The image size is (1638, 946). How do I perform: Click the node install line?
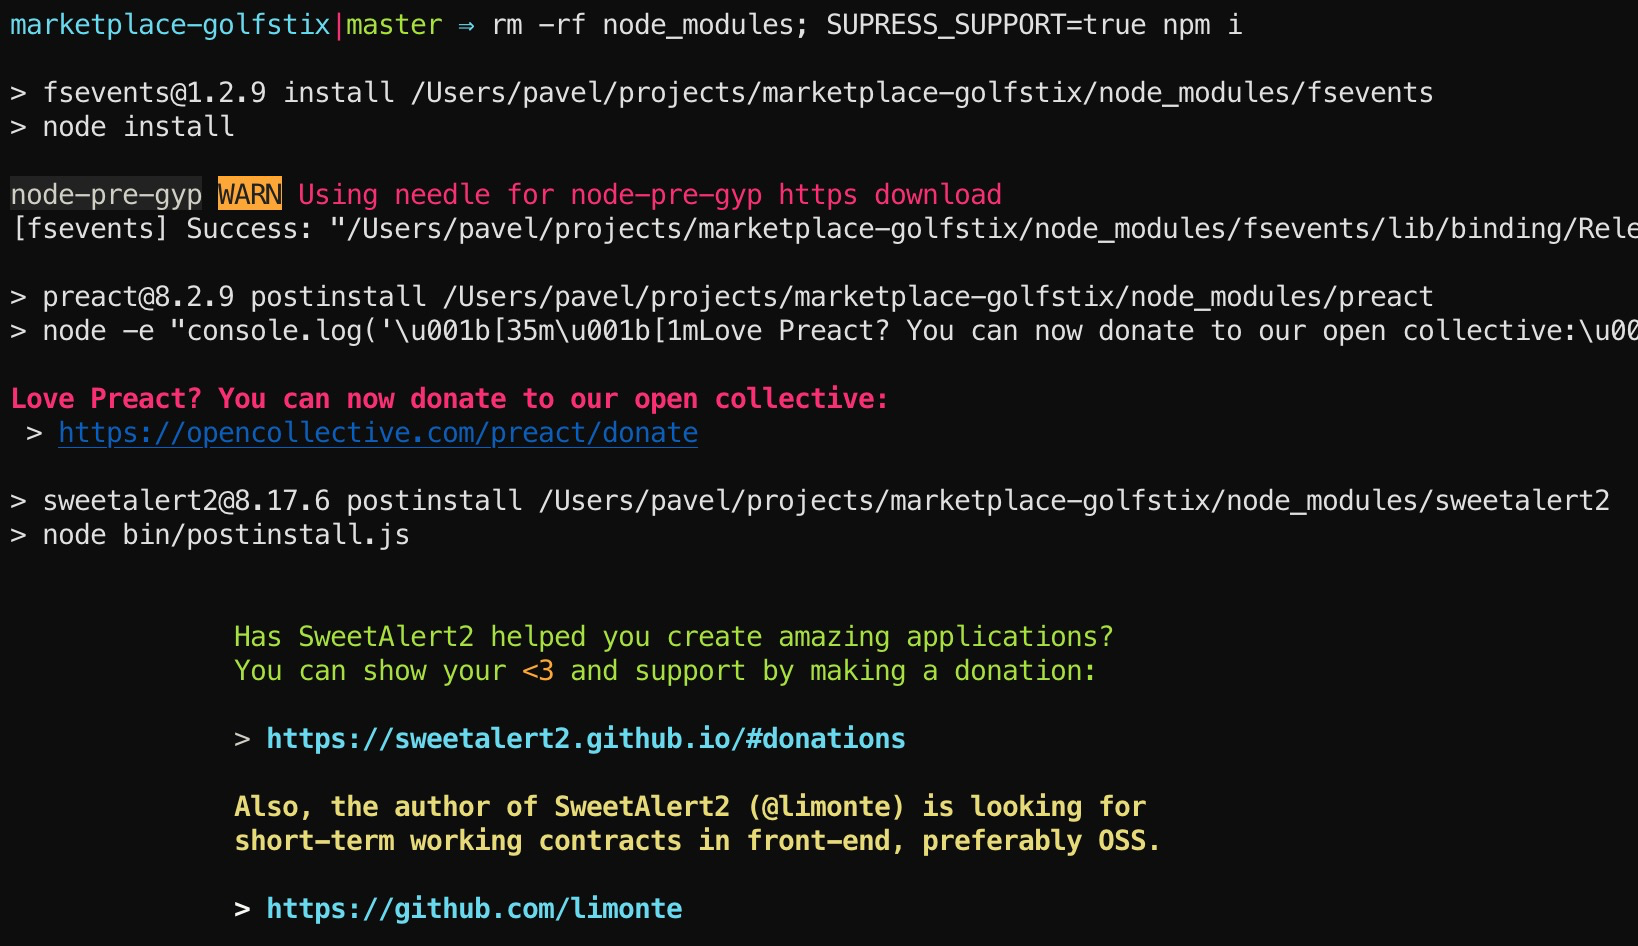point(137,126)
